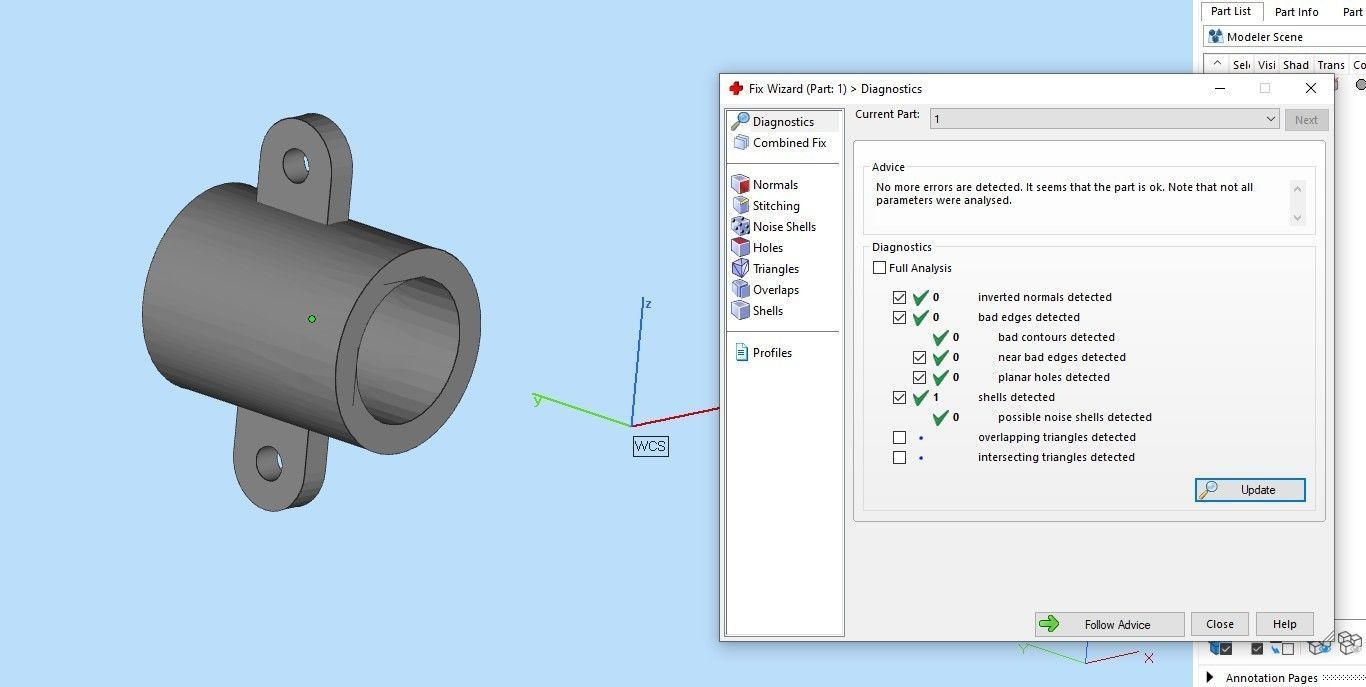This screenshot has height=687, width=1366.
Task: Click the Advice box scroll down arrow
Action: click(x=1297, y=217)
